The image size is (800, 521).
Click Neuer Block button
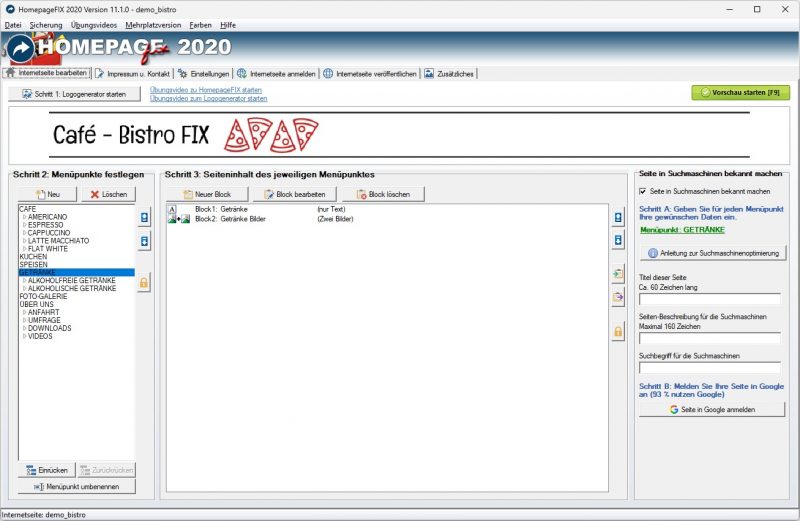(x=207, y=194)
